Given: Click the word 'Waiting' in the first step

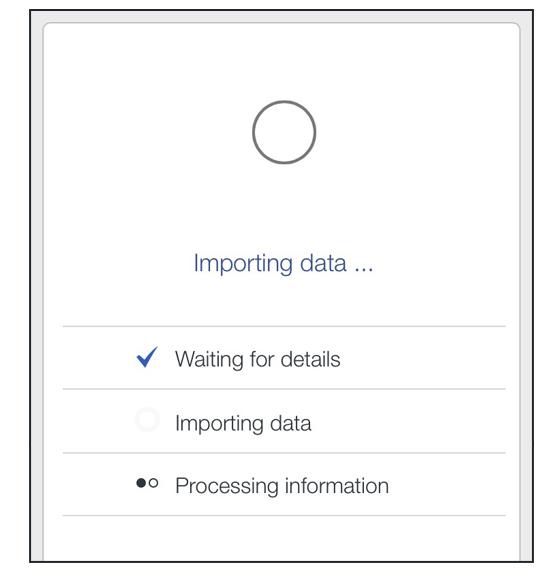Looking at the screenshot, I should click(209, 359).
